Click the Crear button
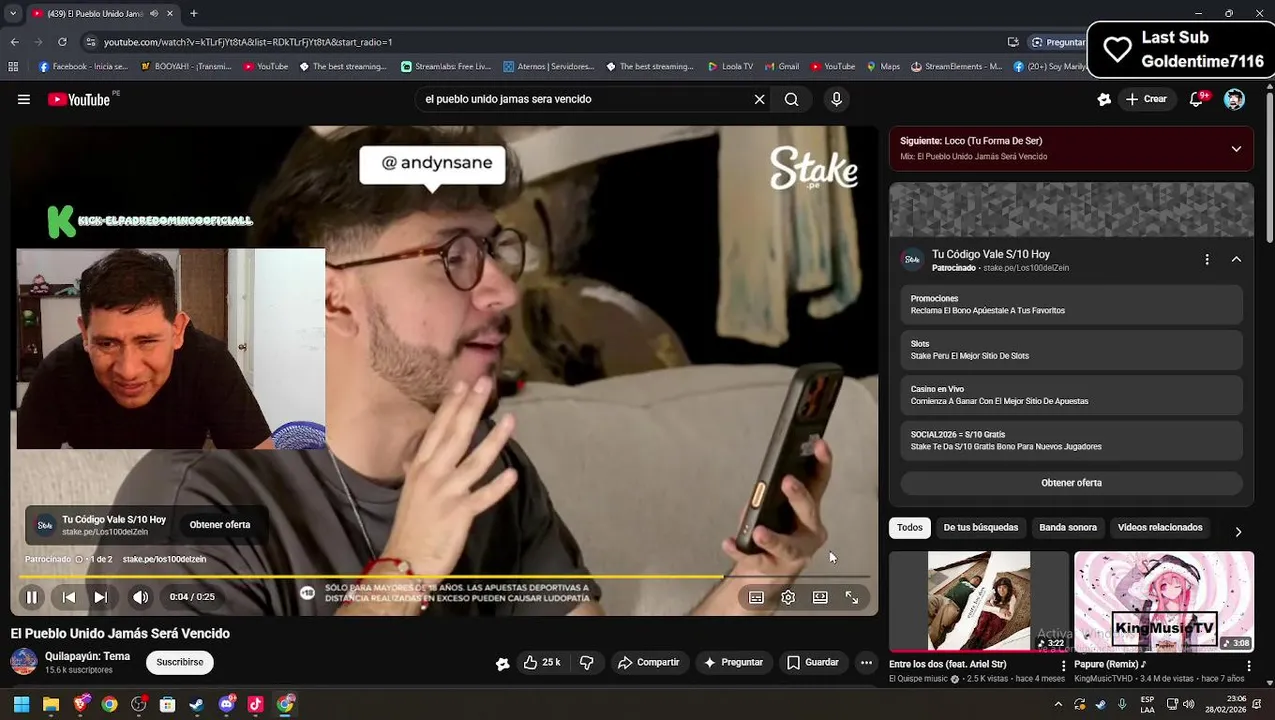 [x=1146, y=99]
